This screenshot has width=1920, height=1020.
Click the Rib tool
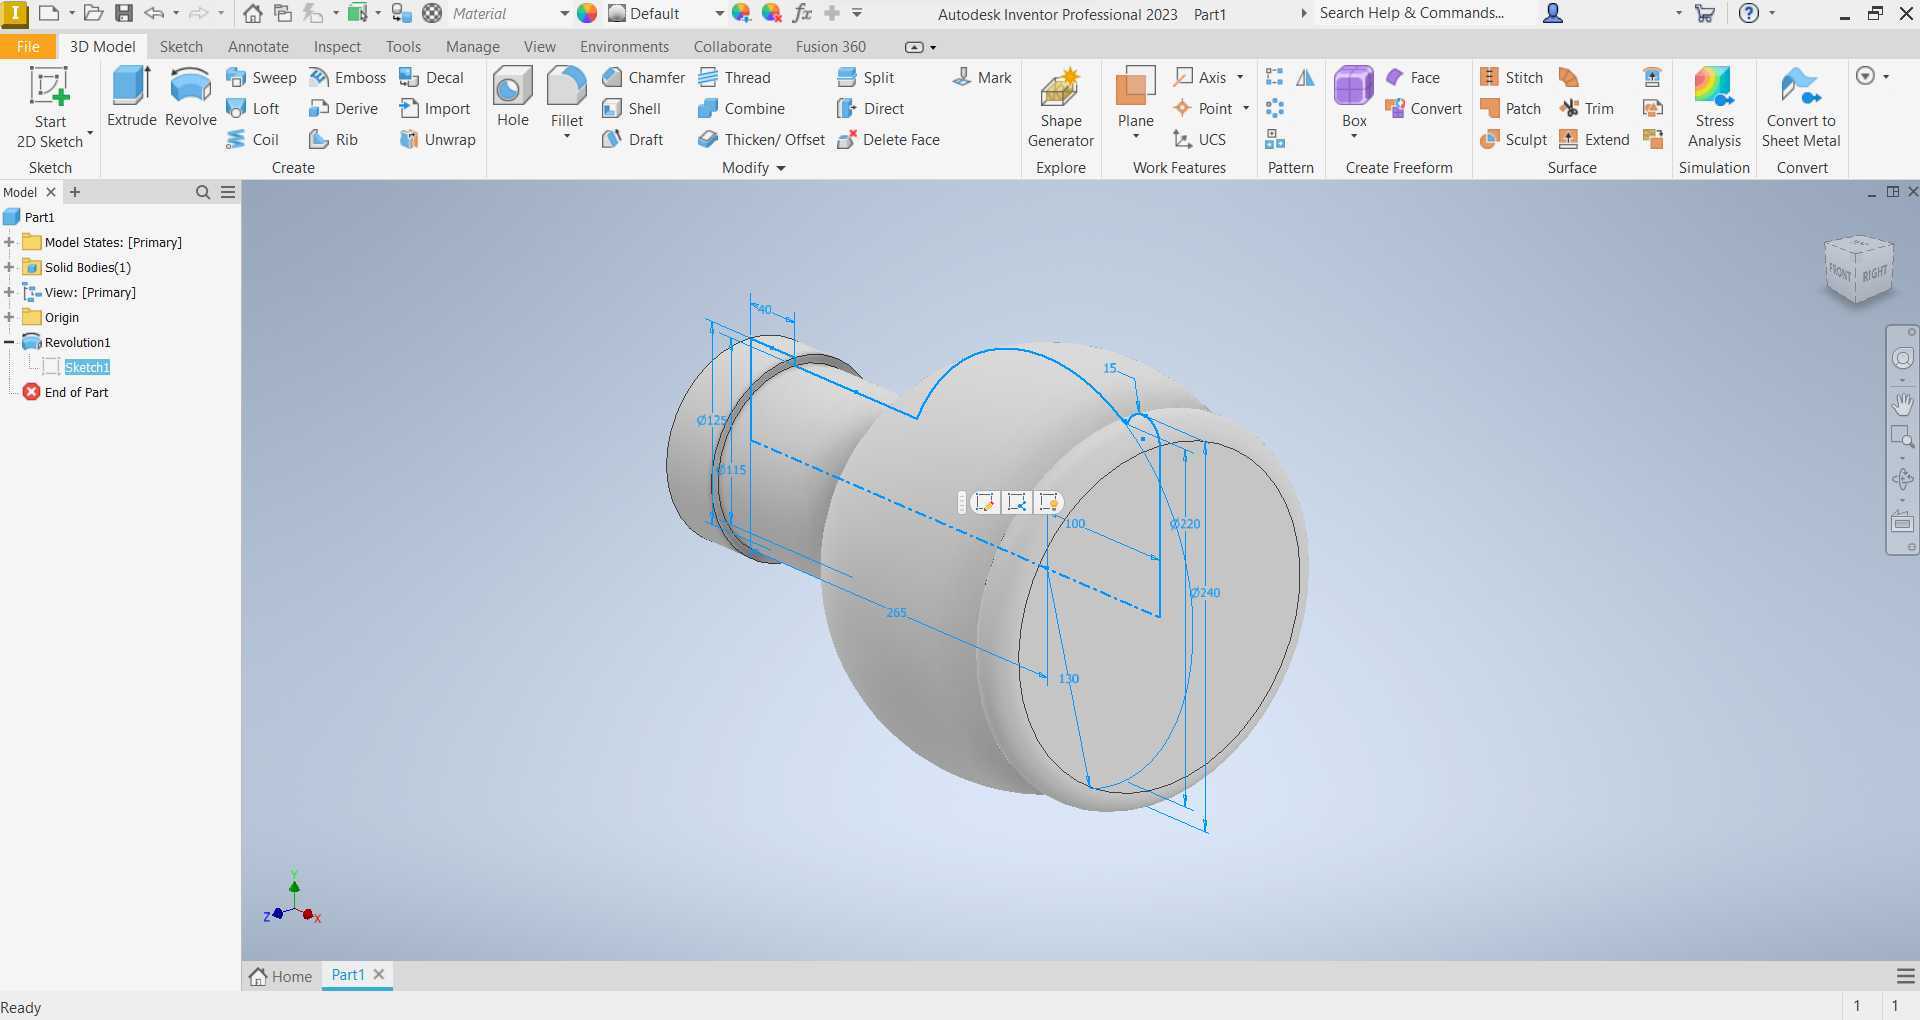[333, 139]
